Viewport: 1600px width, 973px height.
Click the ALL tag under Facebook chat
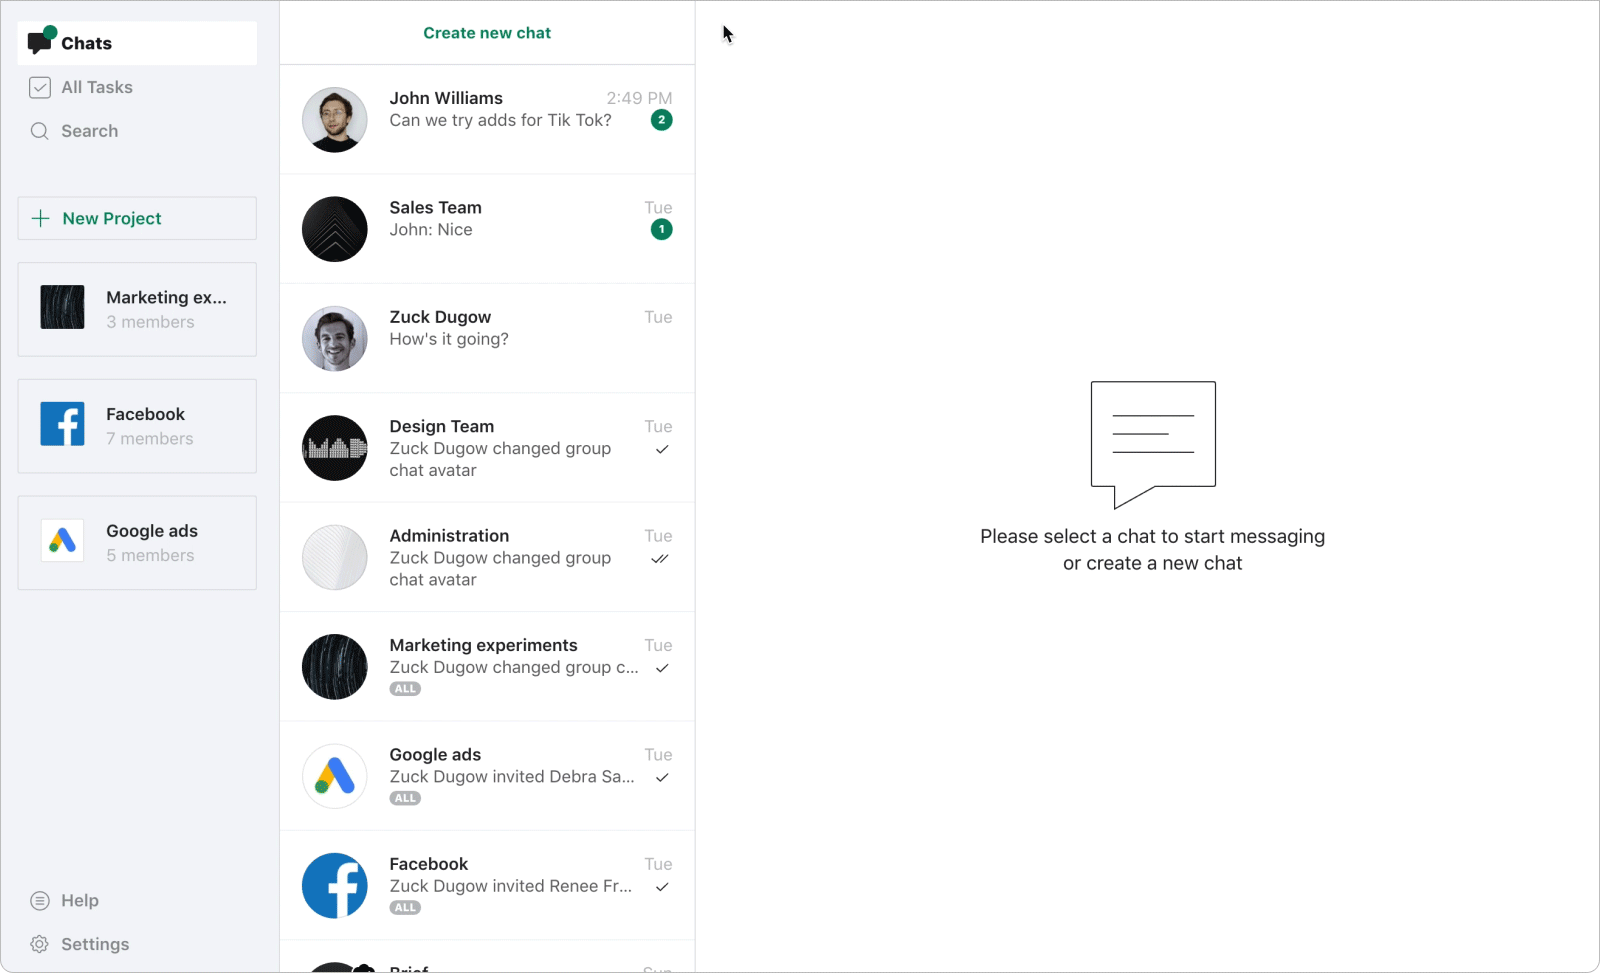coord(405,908)
